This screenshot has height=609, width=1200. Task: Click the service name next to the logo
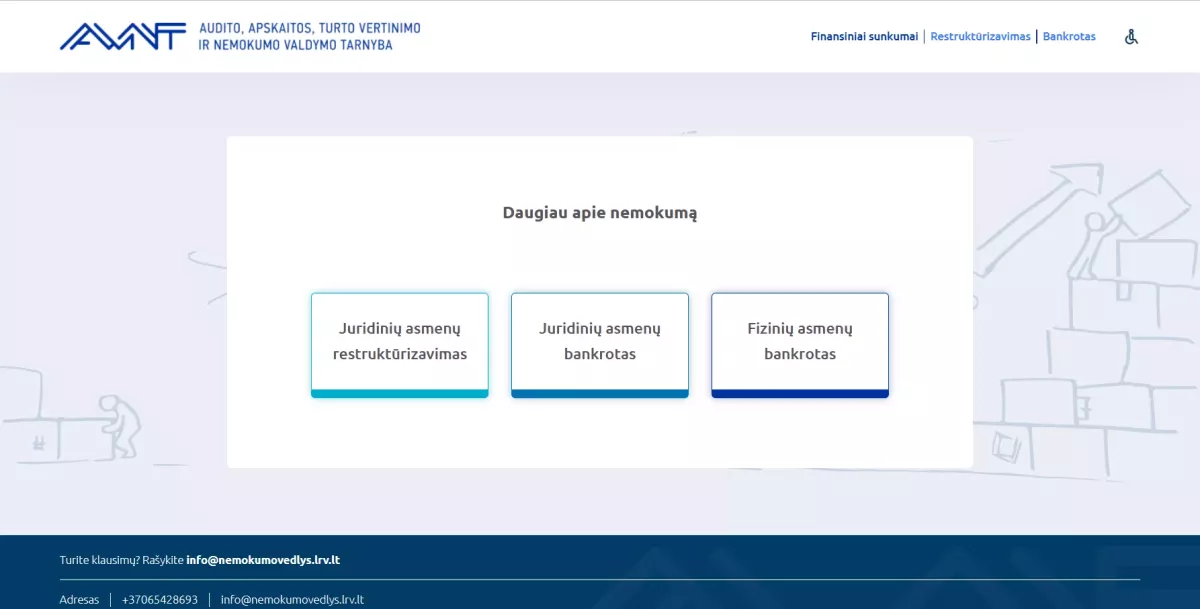pyautogui.click(x=310, y=36)
